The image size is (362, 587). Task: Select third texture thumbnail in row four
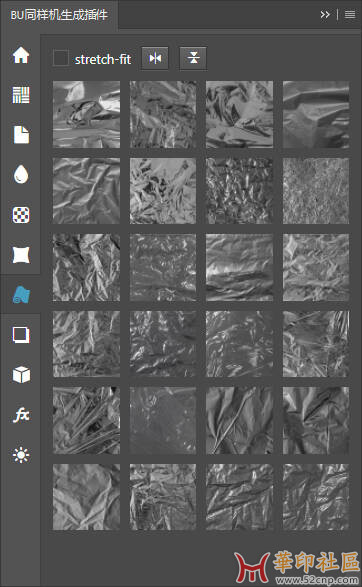pos(240,344)
